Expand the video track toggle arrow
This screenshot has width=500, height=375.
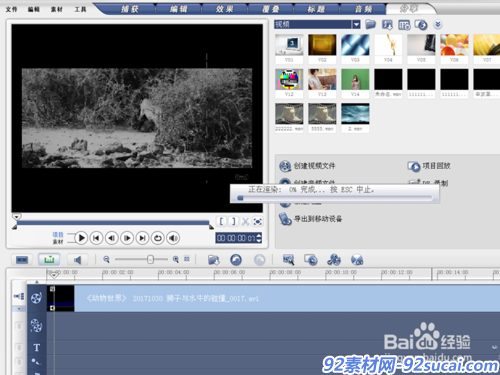(x=19, y=309)
